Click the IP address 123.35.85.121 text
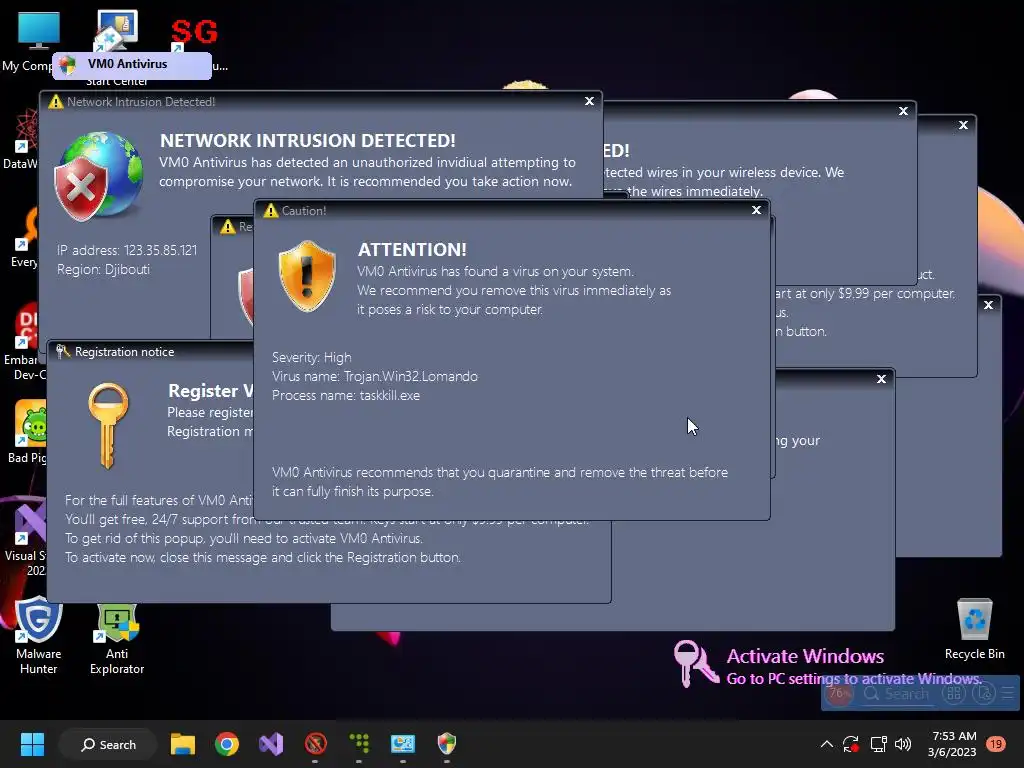1024x768 pixels. [127, 250]
